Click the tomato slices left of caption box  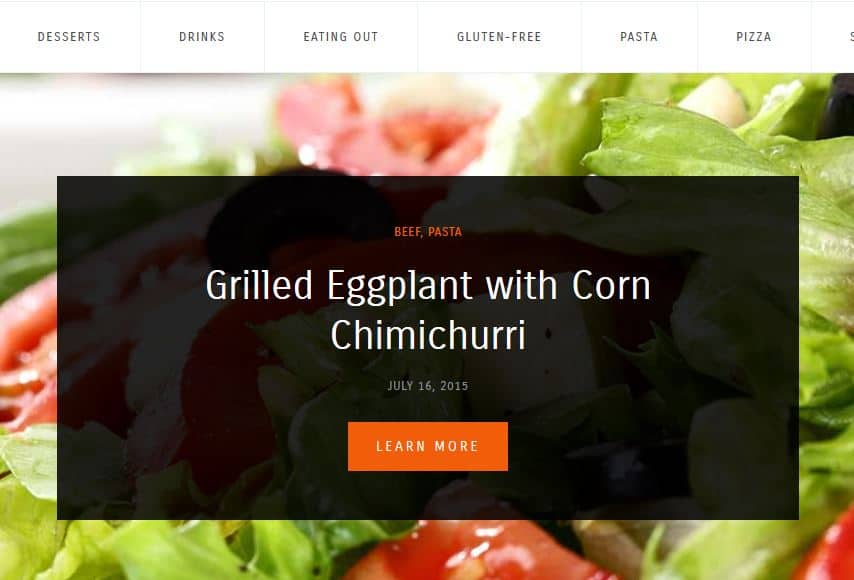click(x=27, y=349)
